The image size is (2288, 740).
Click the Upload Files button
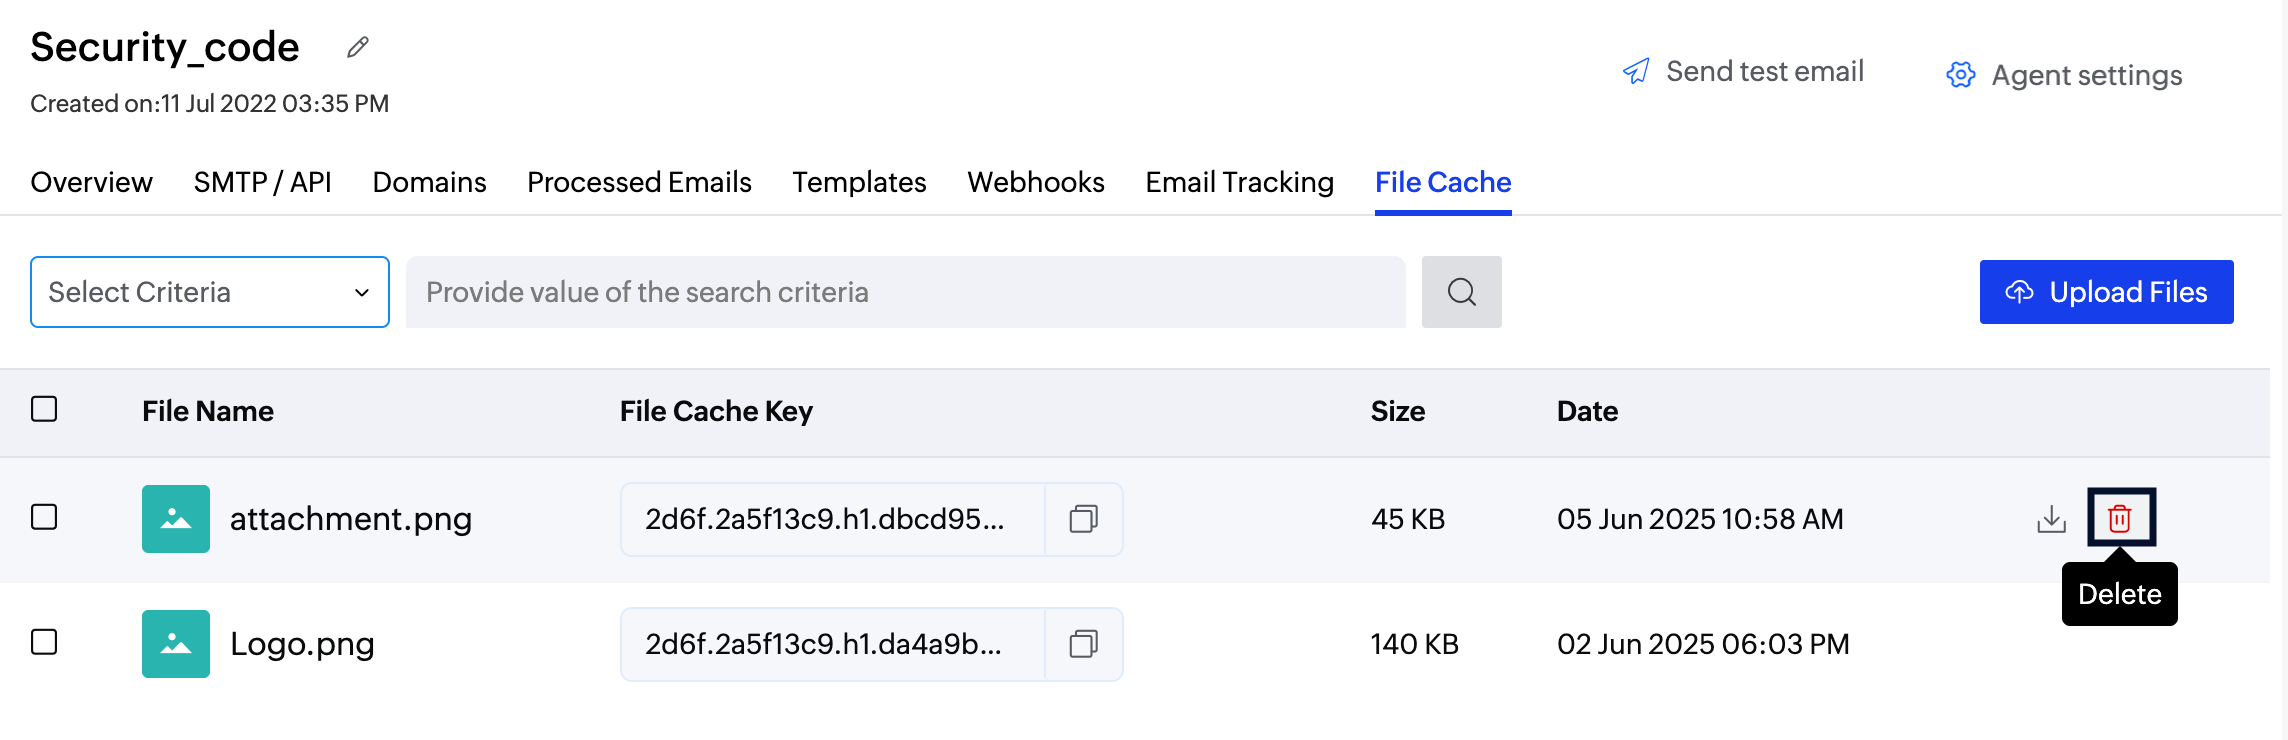click(x=2105, y=292)
